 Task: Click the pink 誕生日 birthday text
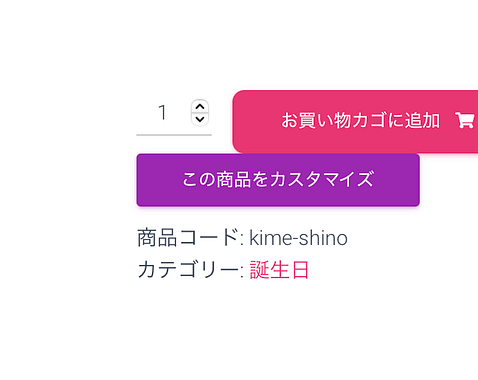(x=279, y=270)
